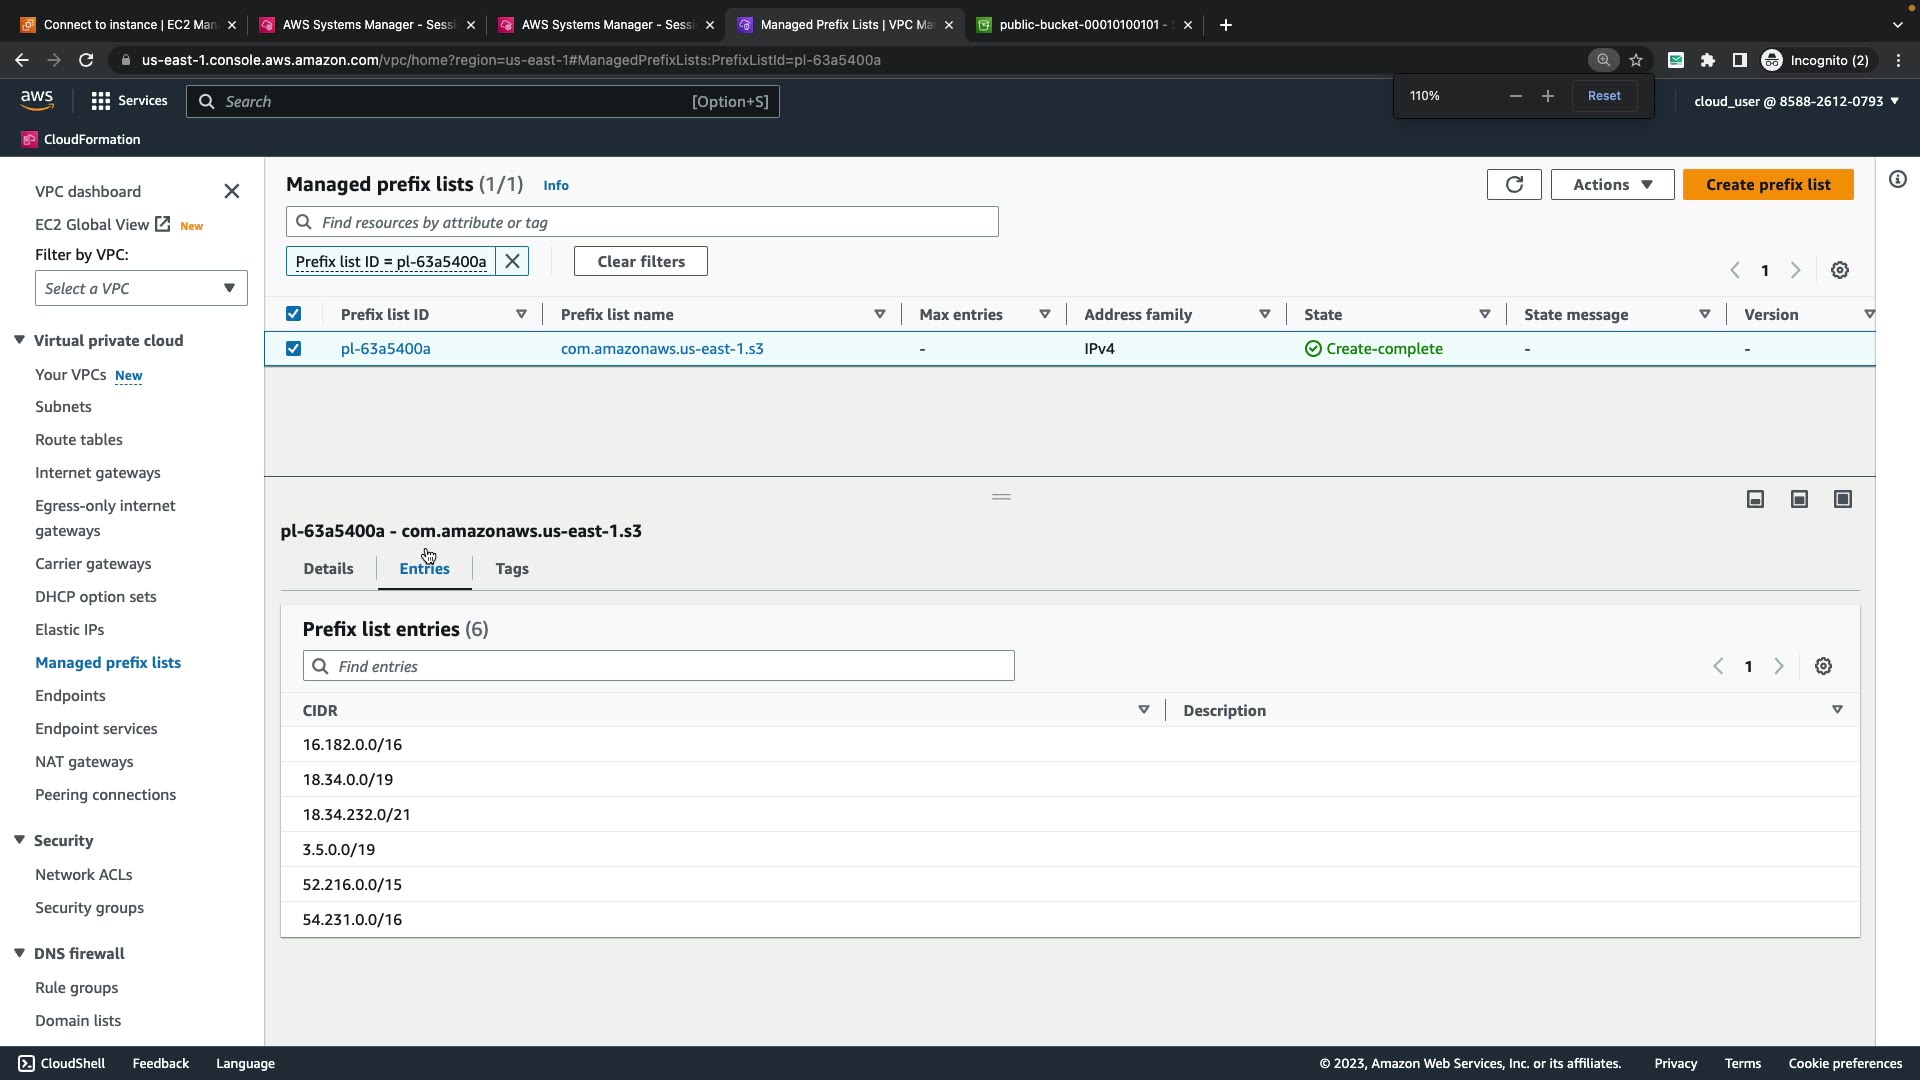Collapse the Security sidebar section
This screenshot has width=1920, height=1080.
19,841
